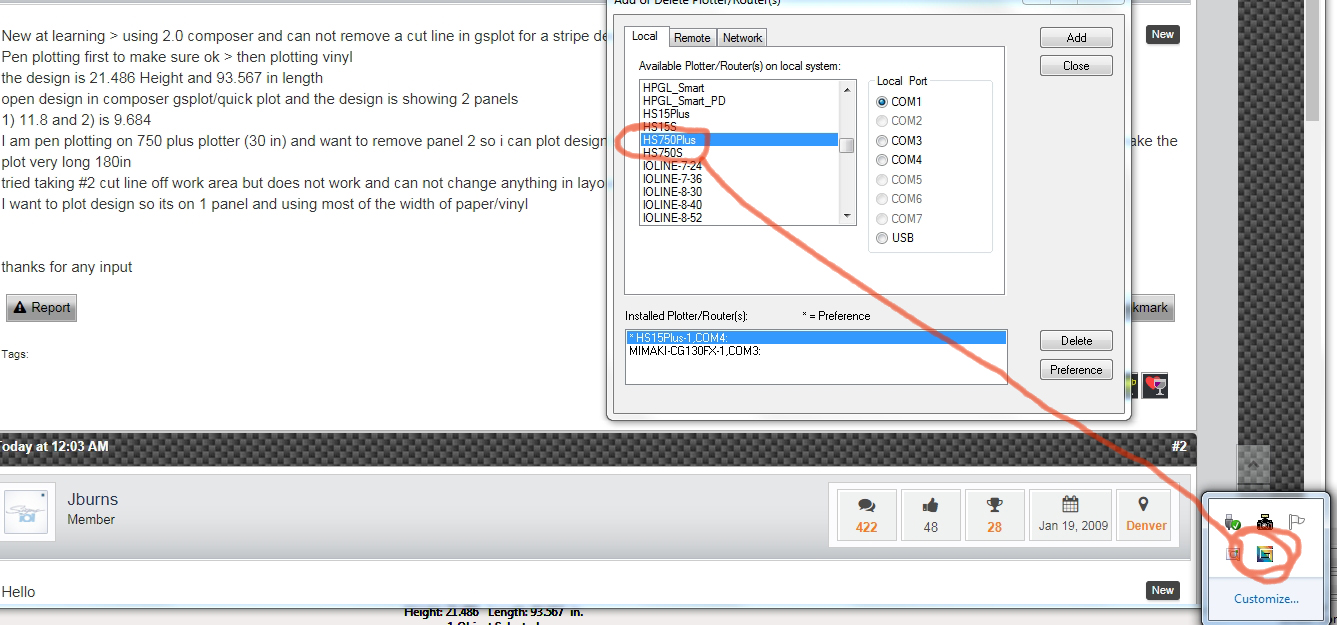Open Jburns user profile link
The width and height of the screenshot is (1337, 625).
click(x=93, y=500)
